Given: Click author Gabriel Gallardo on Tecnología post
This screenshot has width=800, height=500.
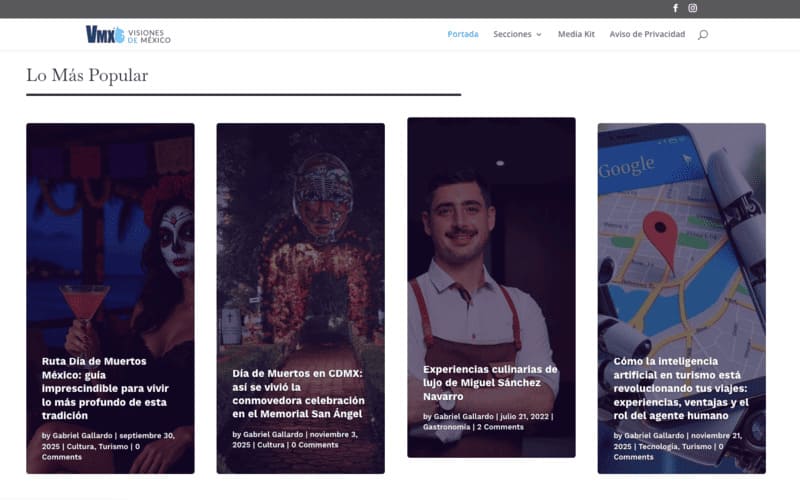Looking at the screenshot, I should [654, 436].
